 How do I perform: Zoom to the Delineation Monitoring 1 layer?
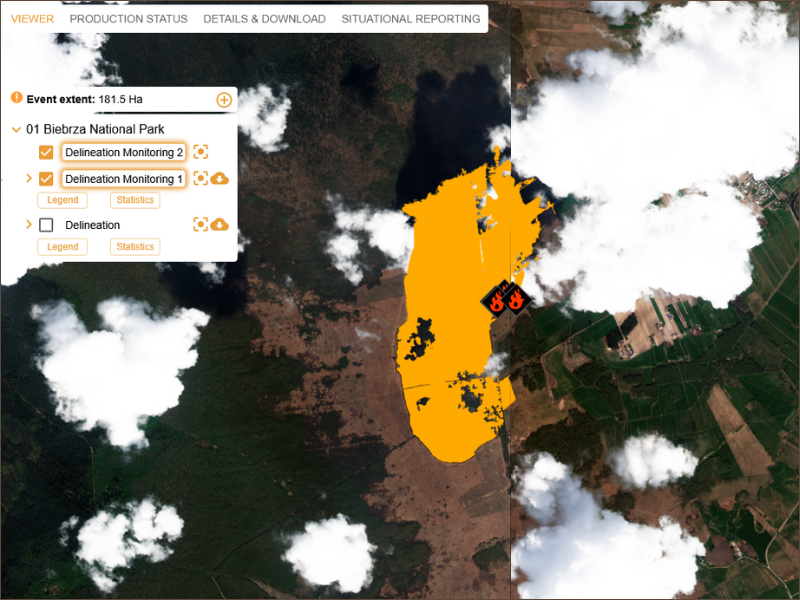(201, 178)
